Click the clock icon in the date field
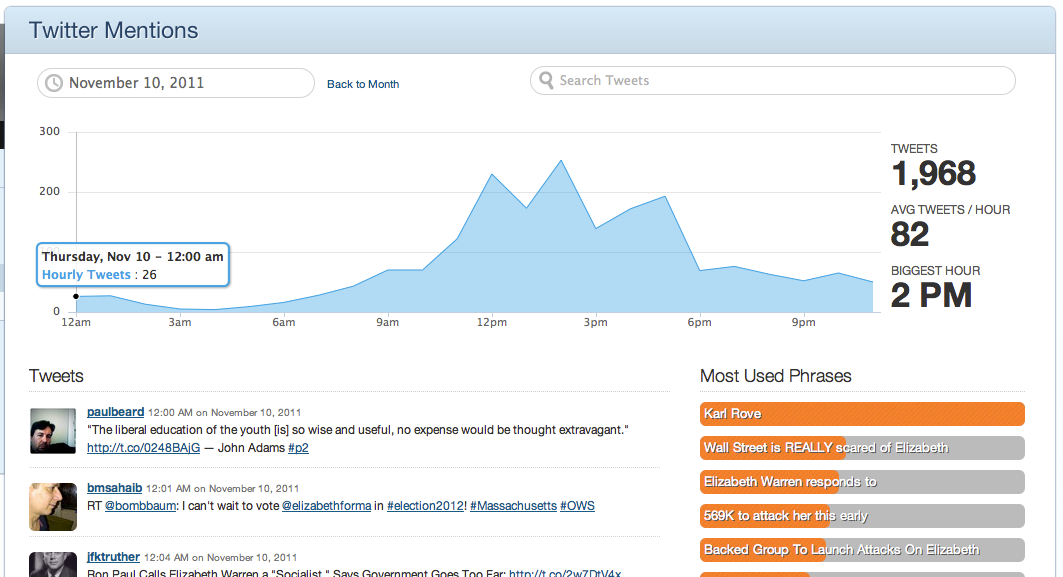 (x=54, y=83)
